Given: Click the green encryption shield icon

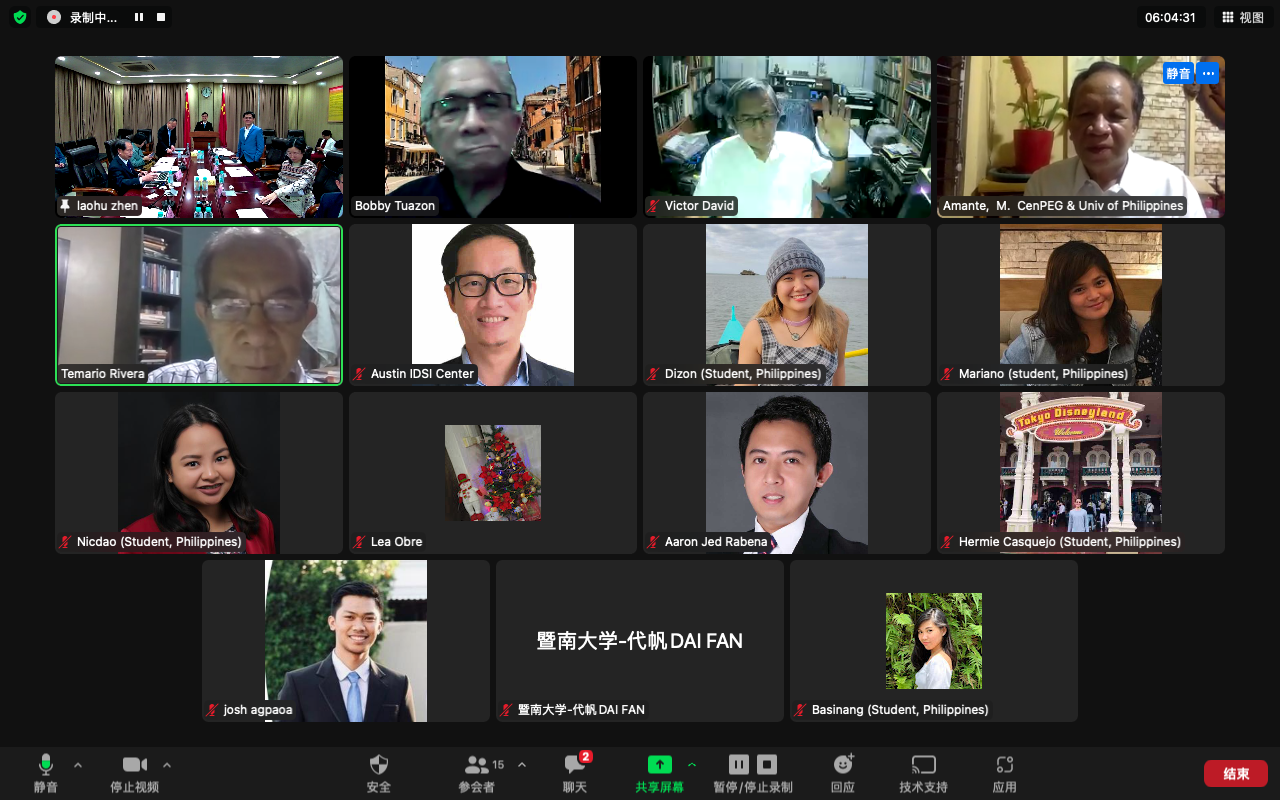Looking at the screenshot, I should pyautogui.click(x=19, y=17).
